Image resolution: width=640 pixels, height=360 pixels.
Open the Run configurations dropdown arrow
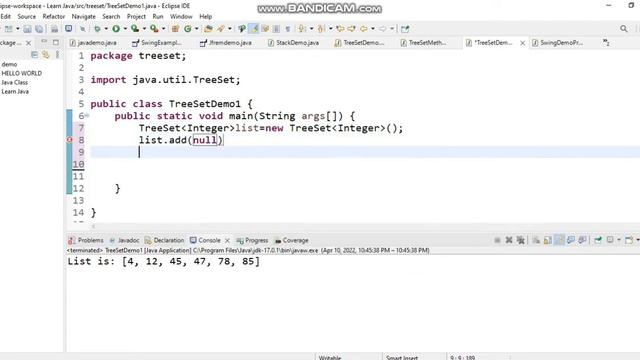click(x=125, y=29)
